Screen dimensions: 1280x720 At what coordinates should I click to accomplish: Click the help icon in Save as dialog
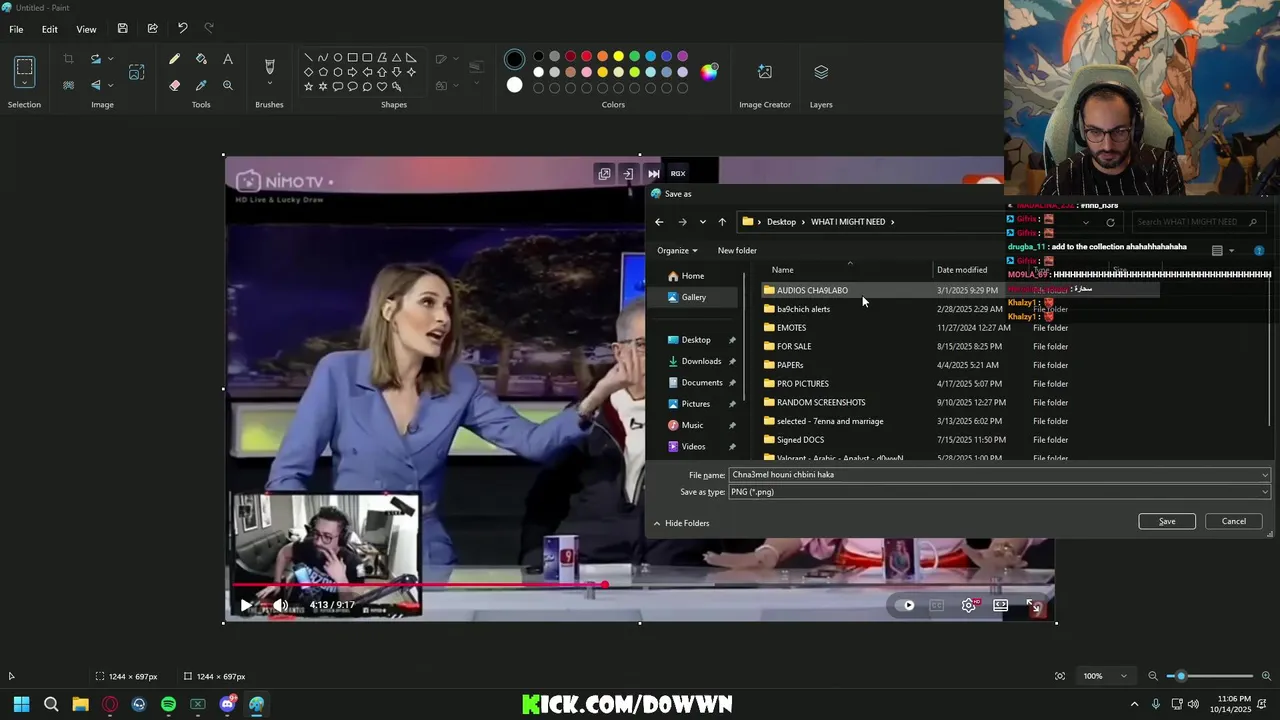(1259, 250)
